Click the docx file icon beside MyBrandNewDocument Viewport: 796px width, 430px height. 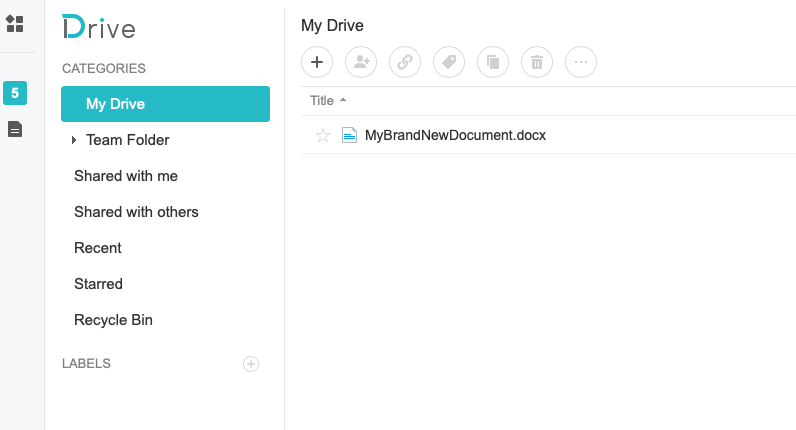coord(349,135)
